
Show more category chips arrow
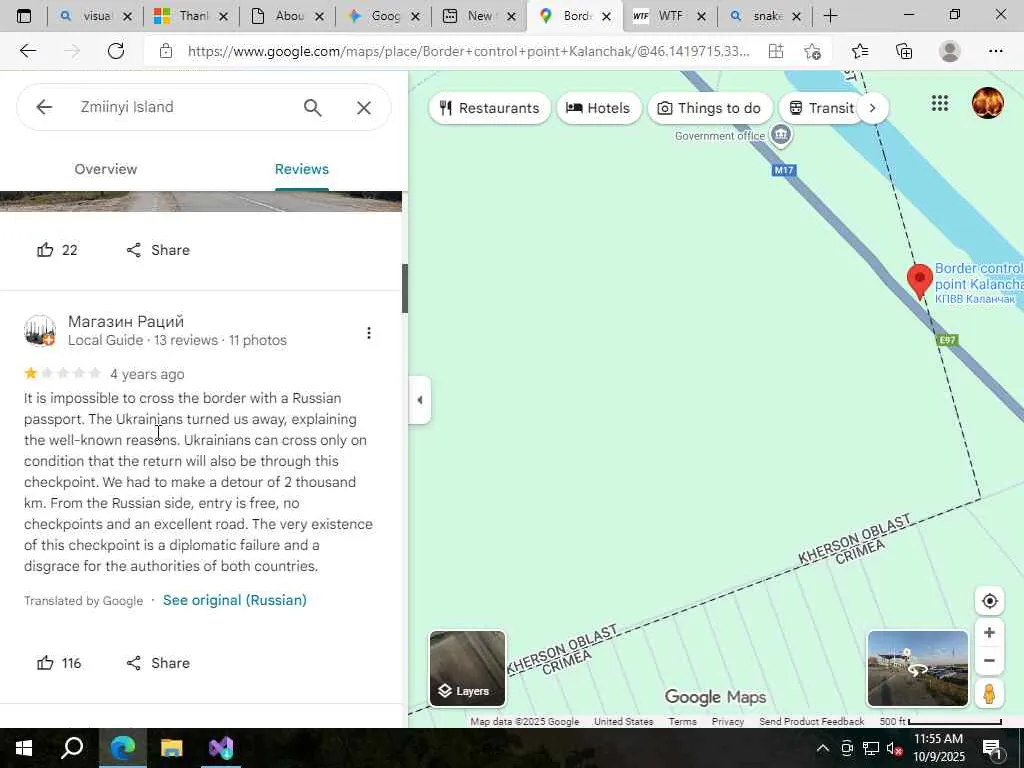[872, 108]
